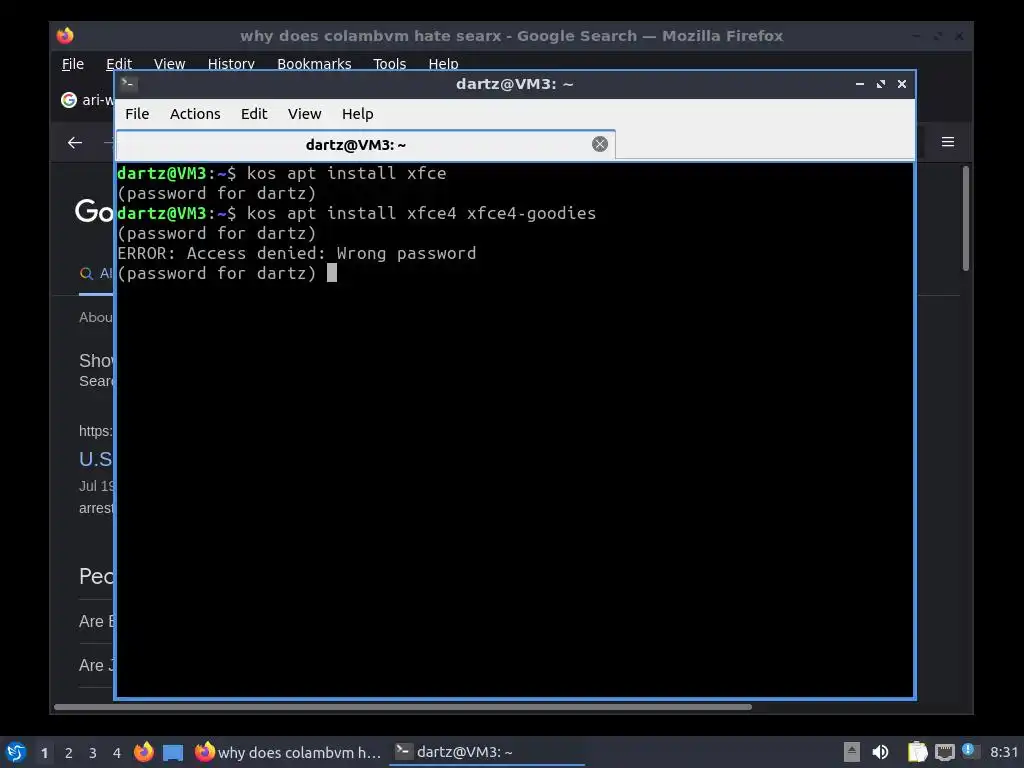
Task: Select the Google favicon Firefox tab
Action: click(69, 100)
